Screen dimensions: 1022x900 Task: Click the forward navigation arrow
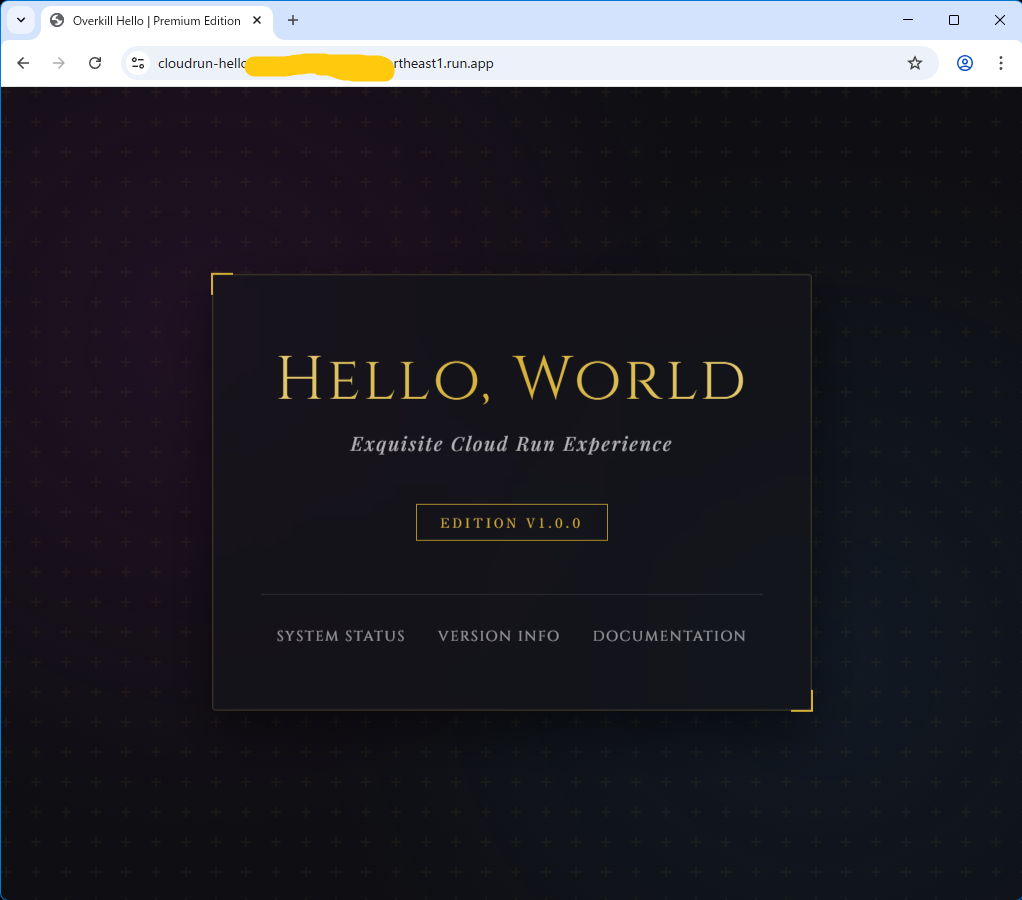point(59,62)
